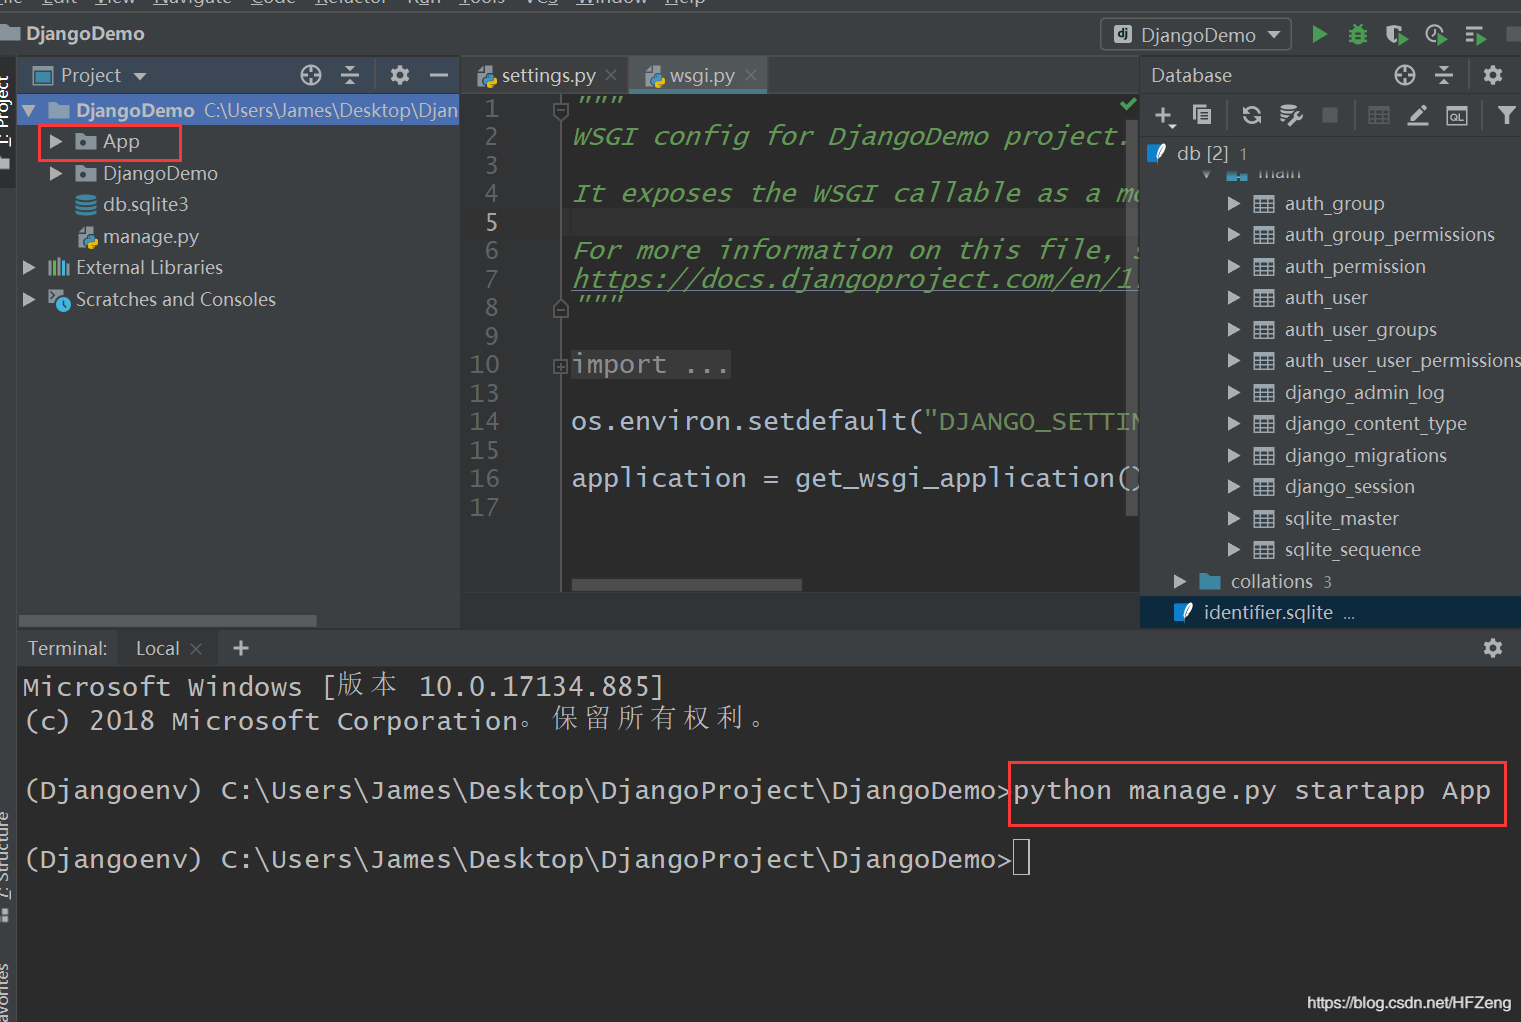Open Data Source Properties wrench icon
Screen dimensions: 1521x1022
tap(1291, 115)
